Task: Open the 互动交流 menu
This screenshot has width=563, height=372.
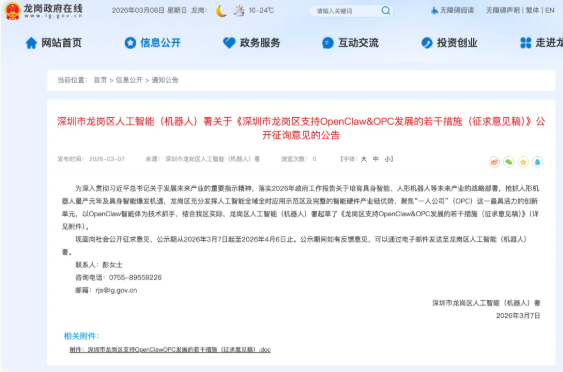Action: 358,43
